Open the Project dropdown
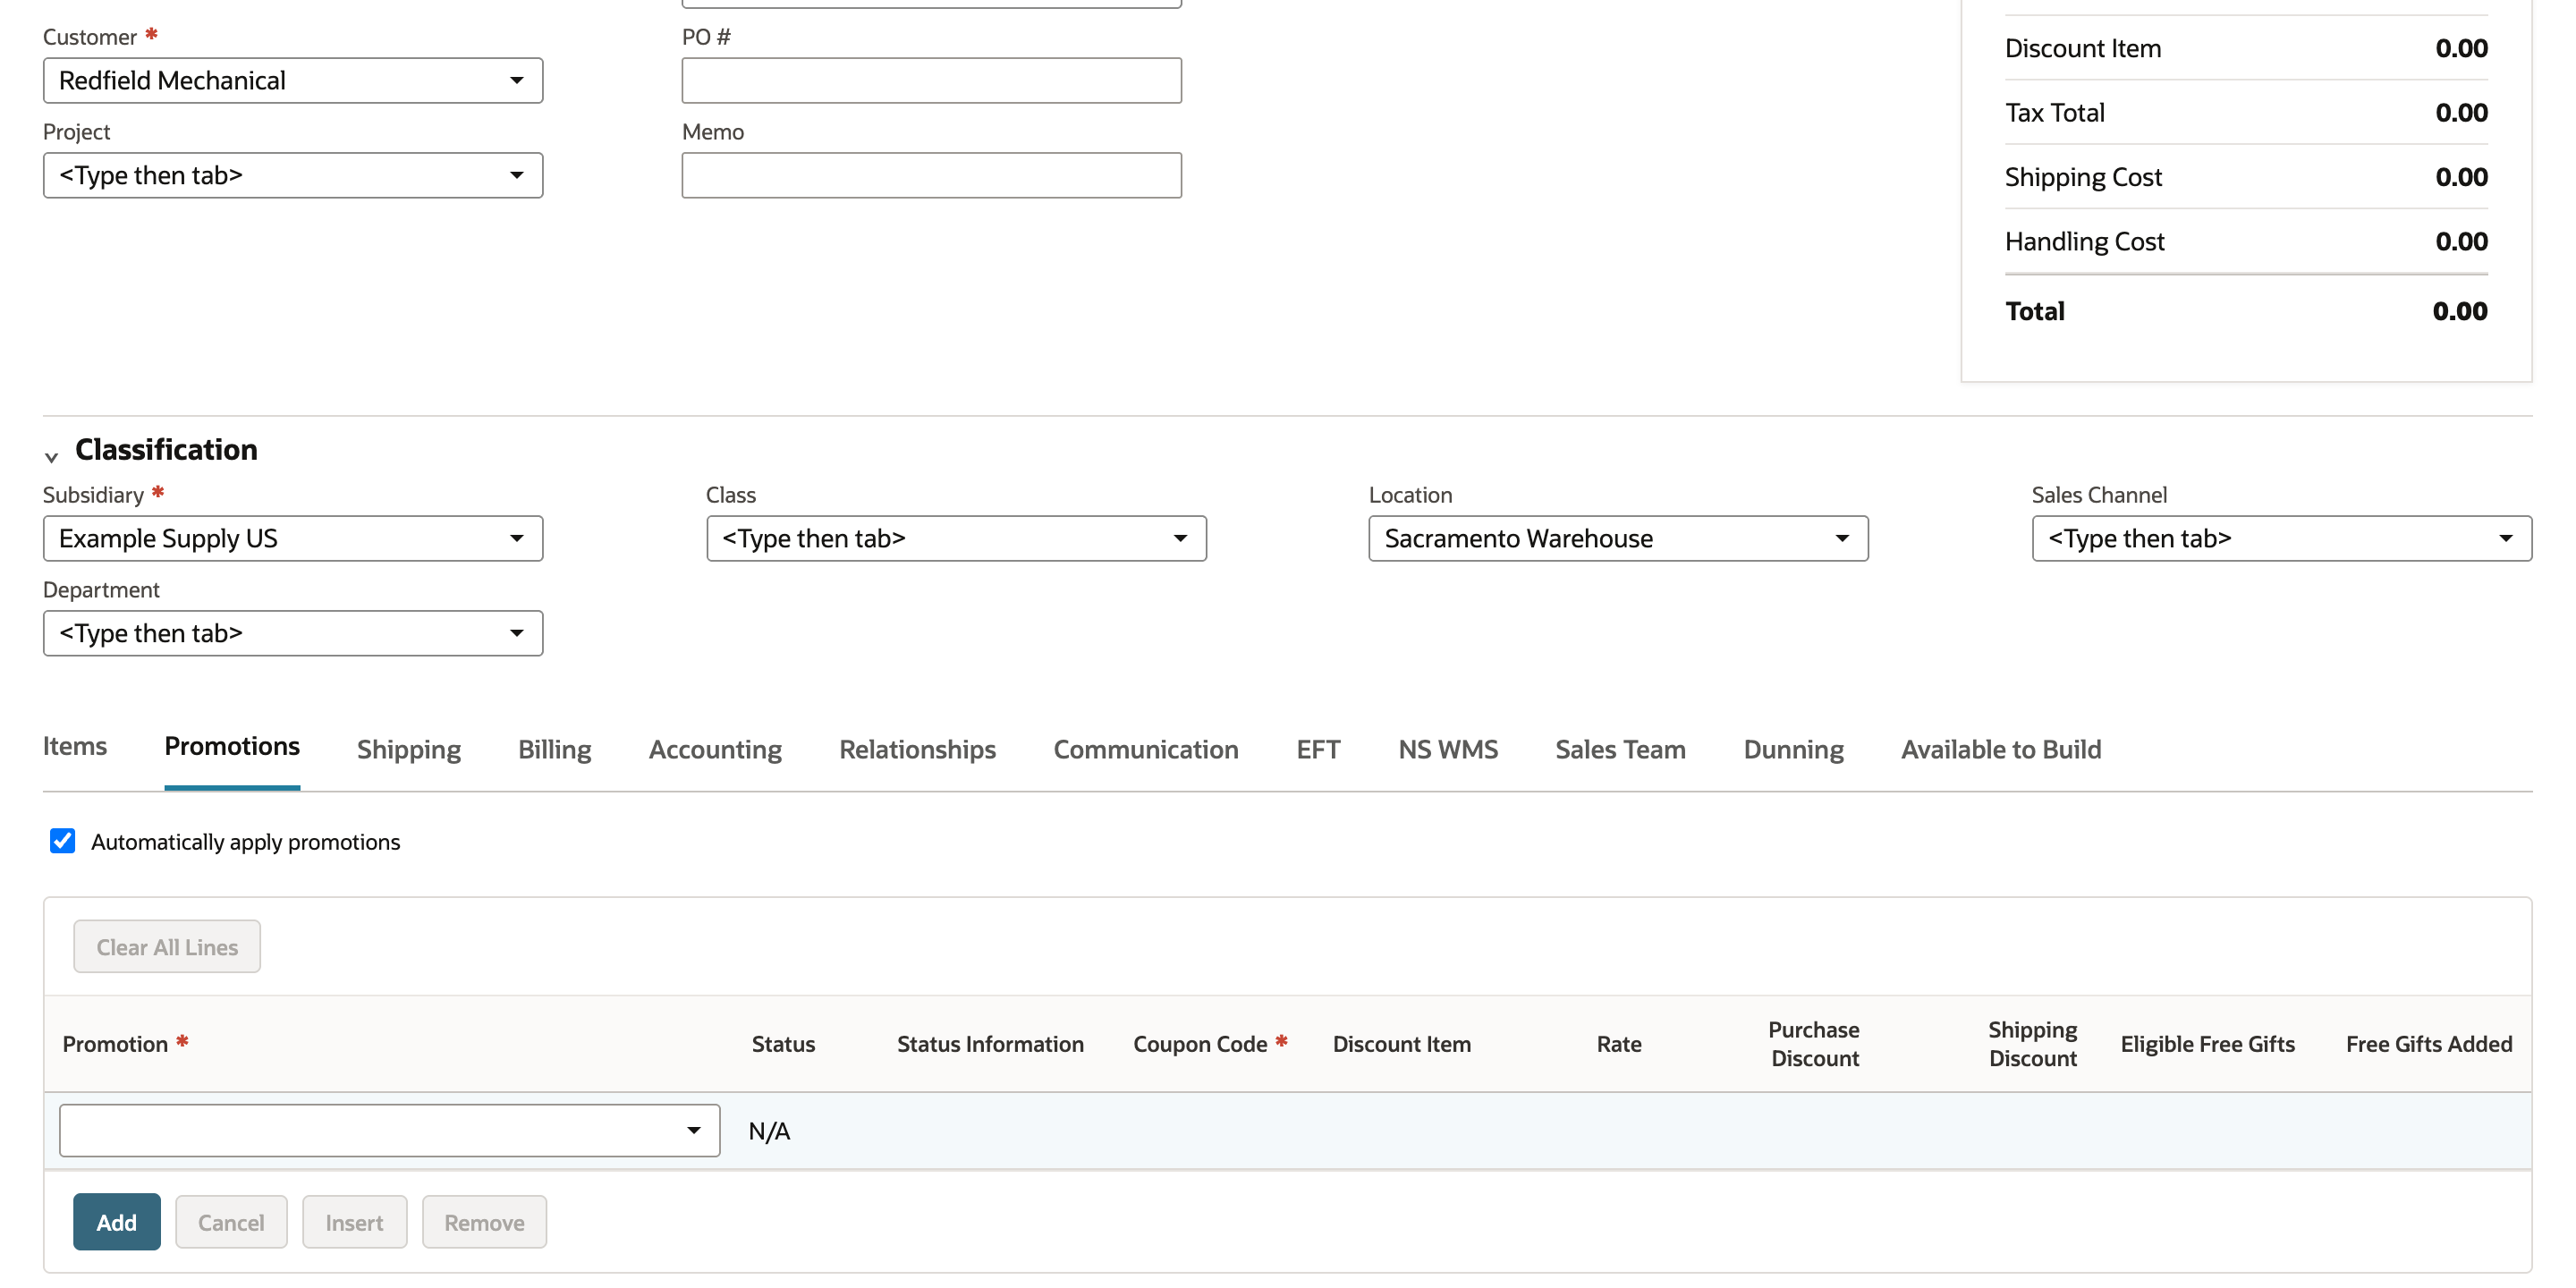The image size is (2576, 1288). (x=292, y=175)
